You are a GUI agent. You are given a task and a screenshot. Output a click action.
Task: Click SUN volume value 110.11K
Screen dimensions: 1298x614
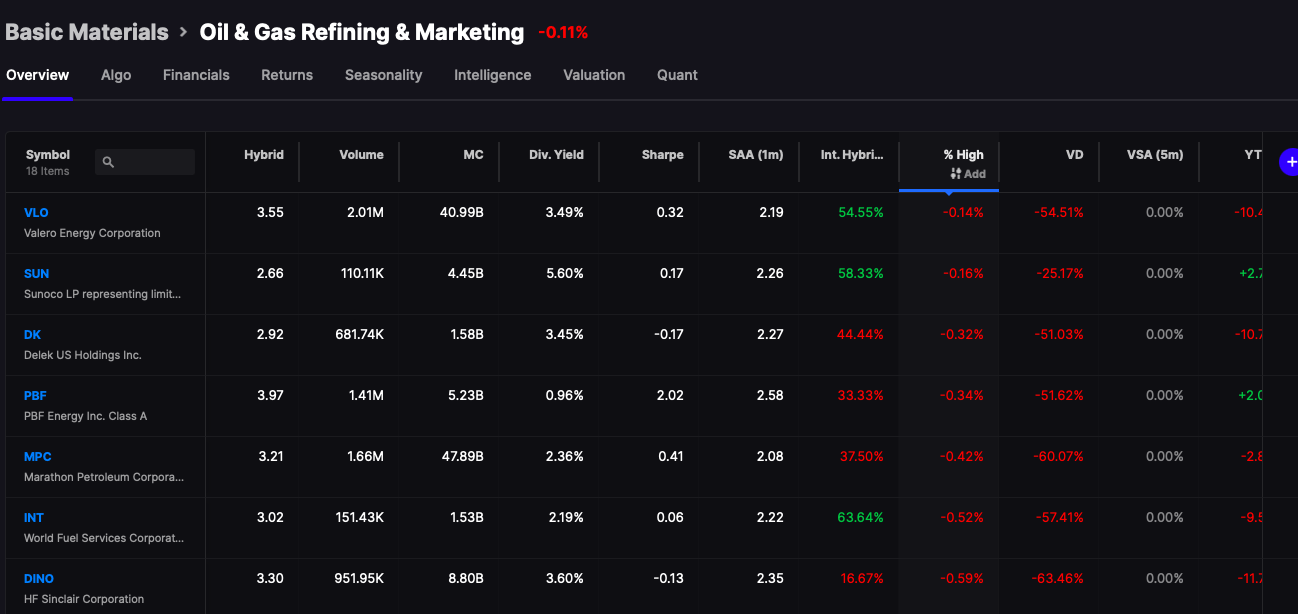click(362, 274)
